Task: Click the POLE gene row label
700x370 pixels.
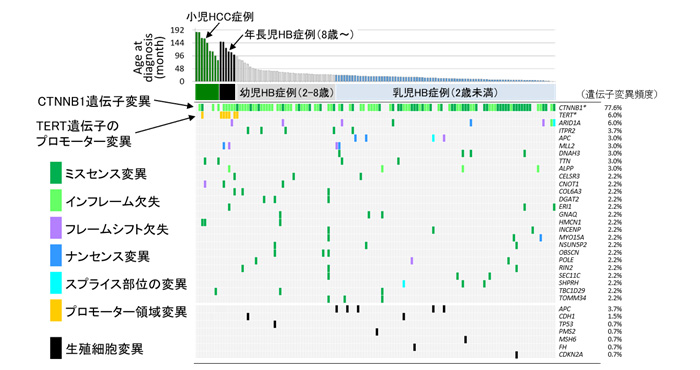Action: (x=566, y=260)
